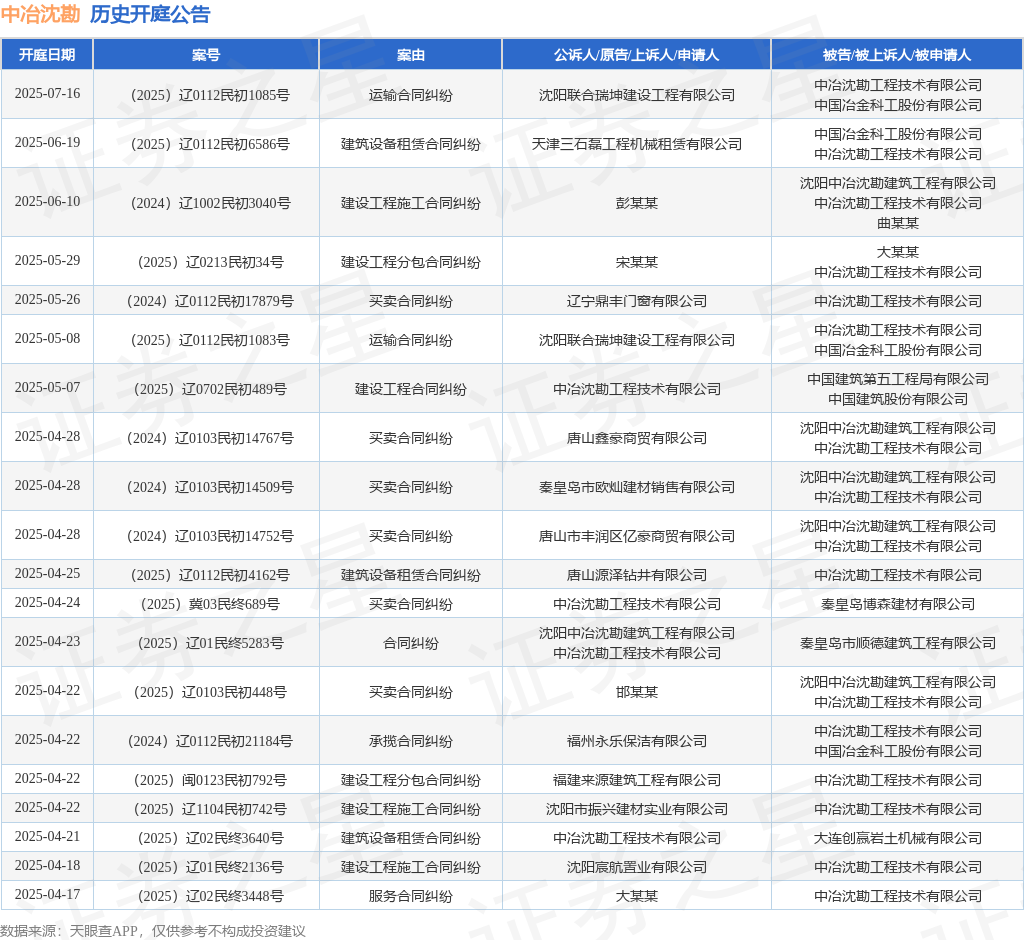Click the date 2025-04-21
This screenshot has width=1024, height=940.
click(47, 836)
